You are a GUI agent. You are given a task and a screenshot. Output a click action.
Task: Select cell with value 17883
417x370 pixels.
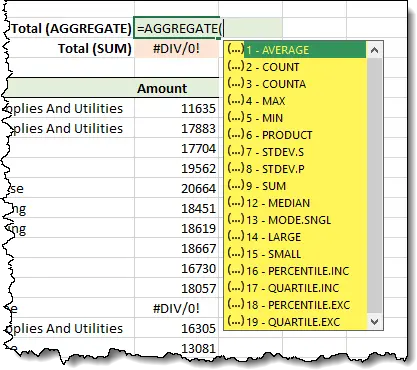pos(177,128)
